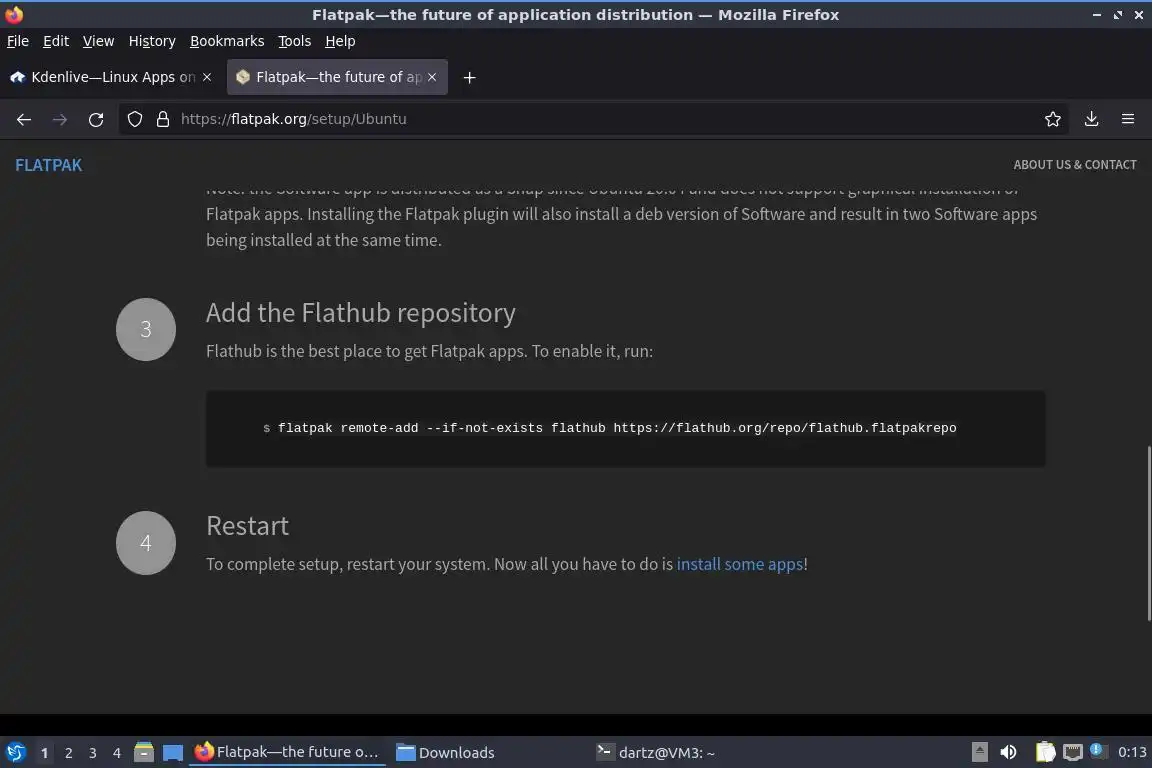Click the taskbar clock showing 0:13
The width and height of the screenshot is (1152, 768).
click(x=1132, y=753)
